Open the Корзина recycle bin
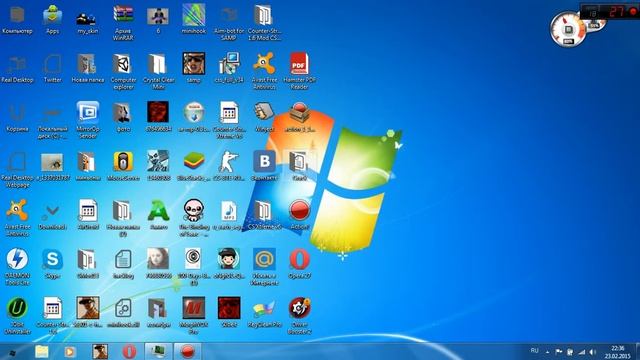The width and height of the screenshot is (640, 360). point(17,118)
